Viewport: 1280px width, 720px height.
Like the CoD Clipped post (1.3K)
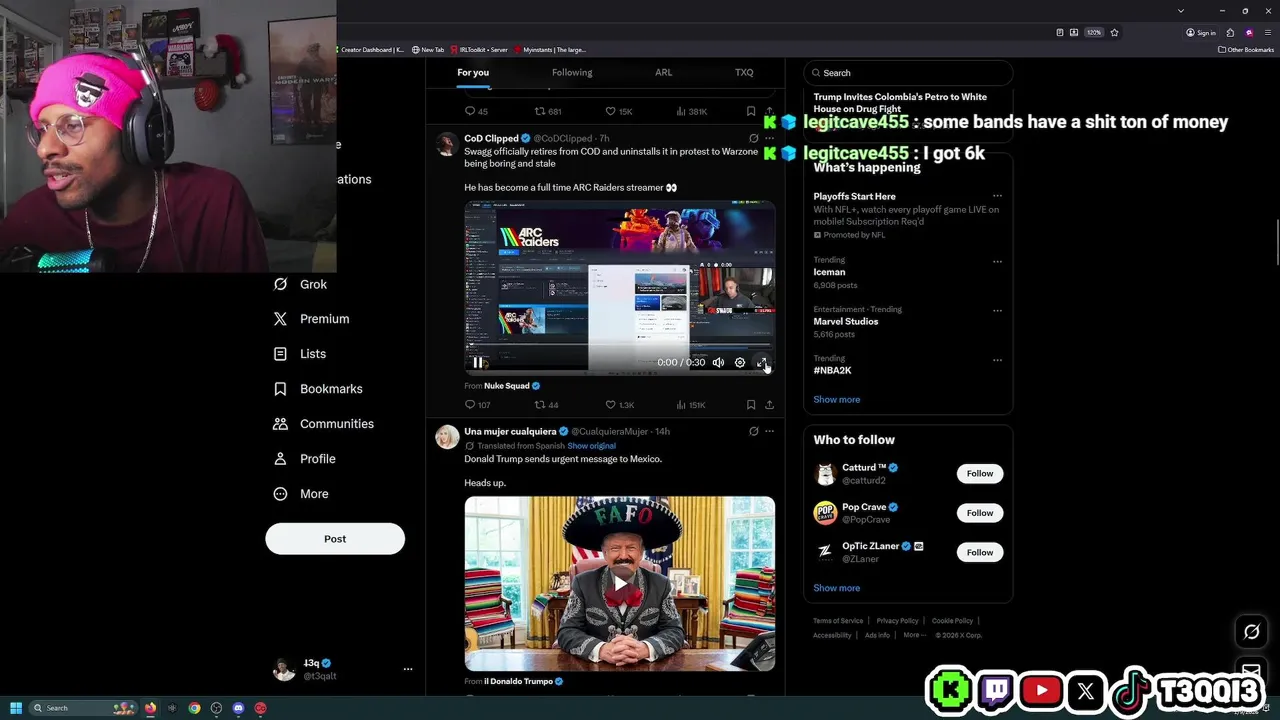coord(620,405)
